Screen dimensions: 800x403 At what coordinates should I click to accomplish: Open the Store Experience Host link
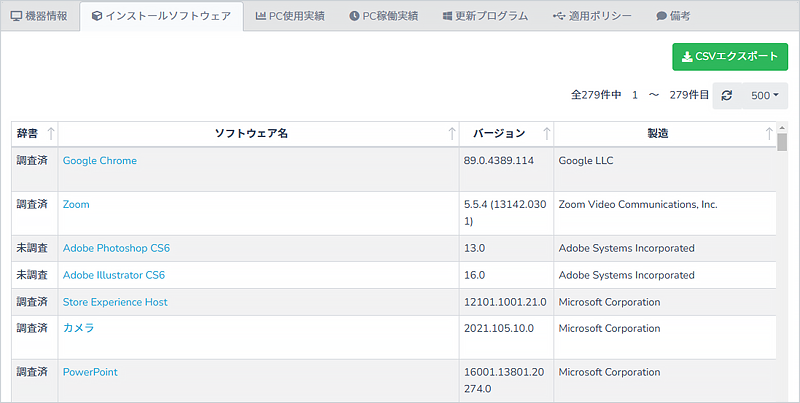(115, 302)
